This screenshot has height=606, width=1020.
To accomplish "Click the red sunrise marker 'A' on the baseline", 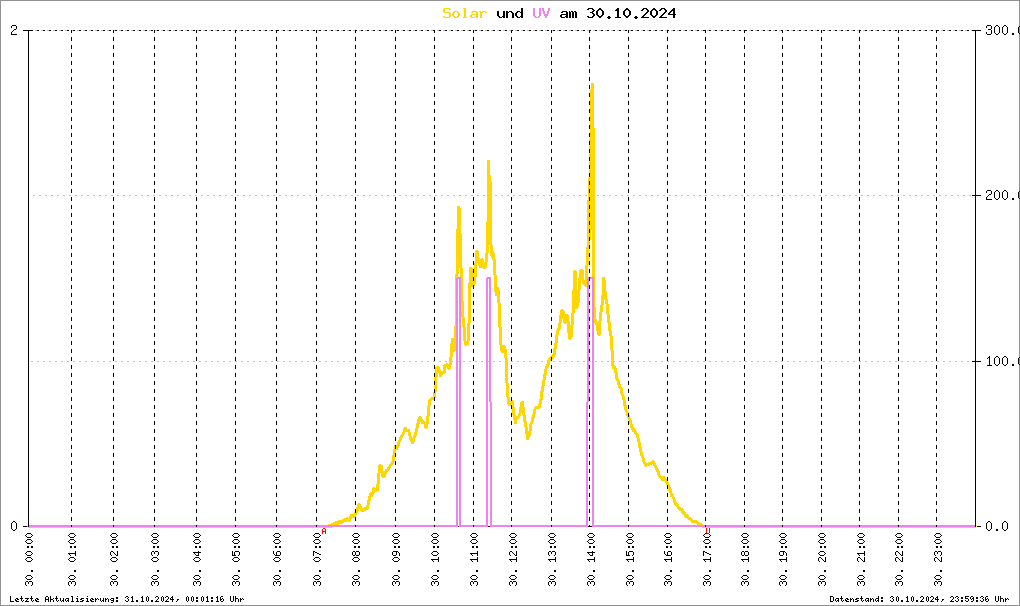I will tap(324, 531).
